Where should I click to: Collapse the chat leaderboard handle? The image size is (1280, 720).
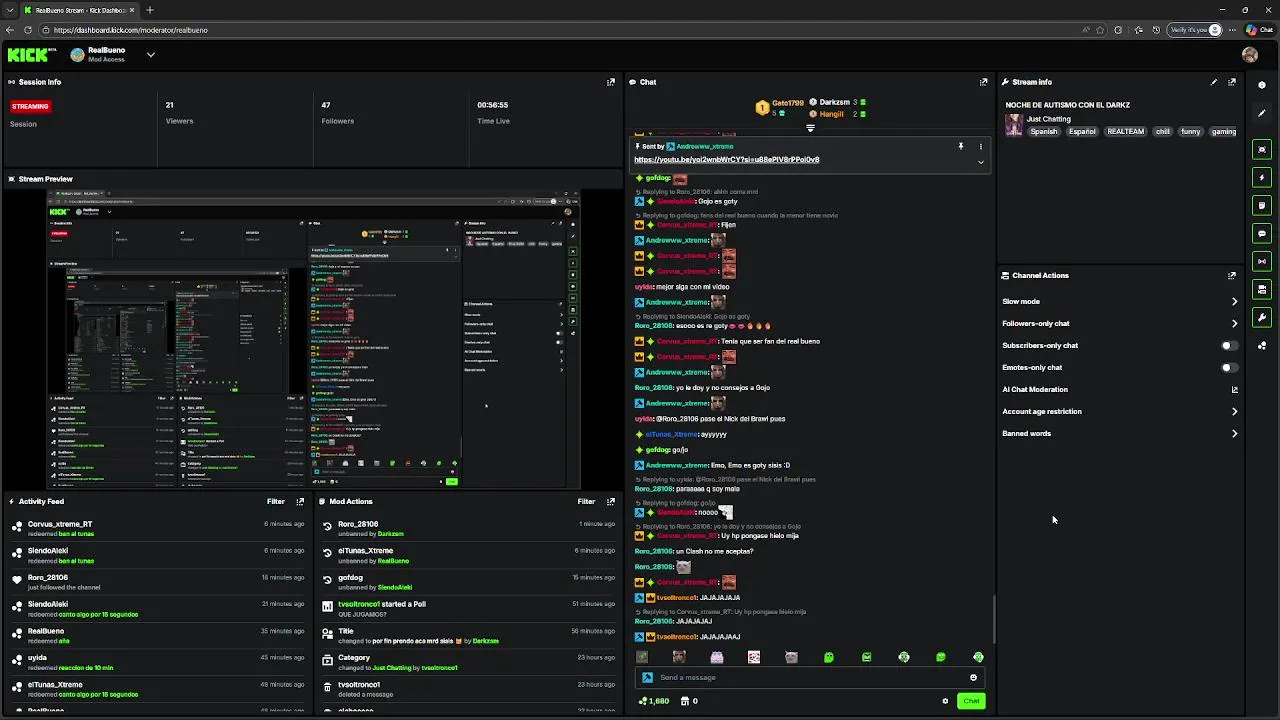coord(810,128)
